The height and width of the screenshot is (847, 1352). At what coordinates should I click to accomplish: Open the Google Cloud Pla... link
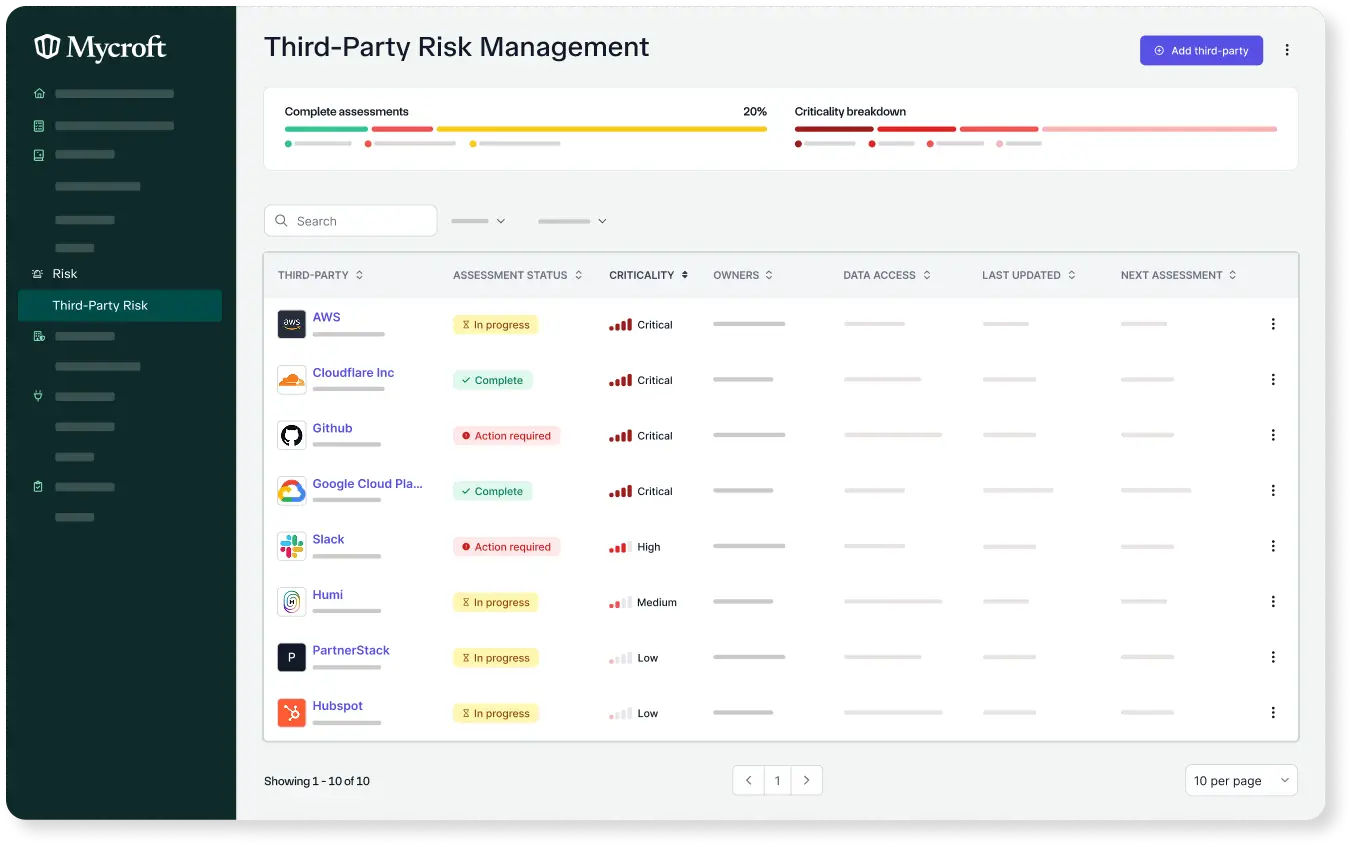click(368, 484)
